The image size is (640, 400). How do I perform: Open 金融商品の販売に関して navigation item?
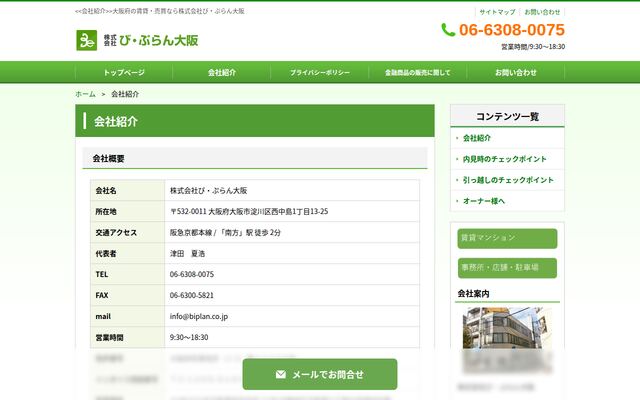click(x=418, y=72)
